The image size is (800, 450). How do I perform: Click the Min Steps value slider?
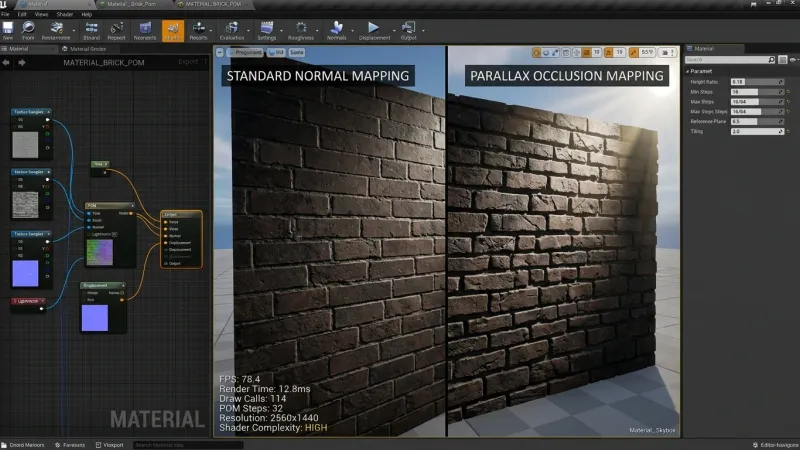click(x=757, y=92)
